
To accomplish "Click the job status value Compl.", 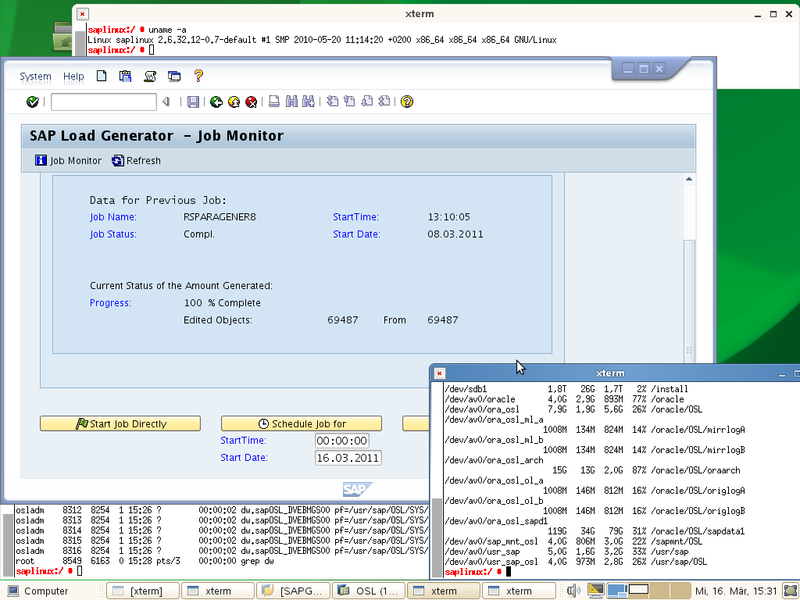I will coord(199,234).
